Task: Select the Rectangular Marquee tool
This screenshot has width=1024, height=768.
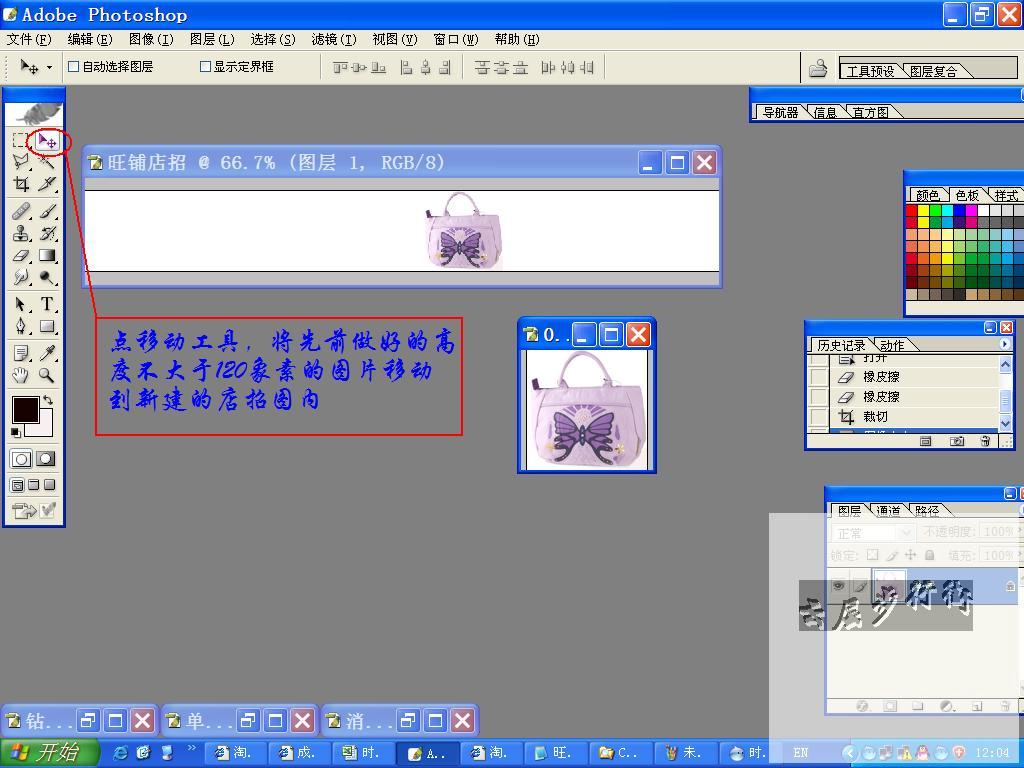Action: (x=20, y=140)
